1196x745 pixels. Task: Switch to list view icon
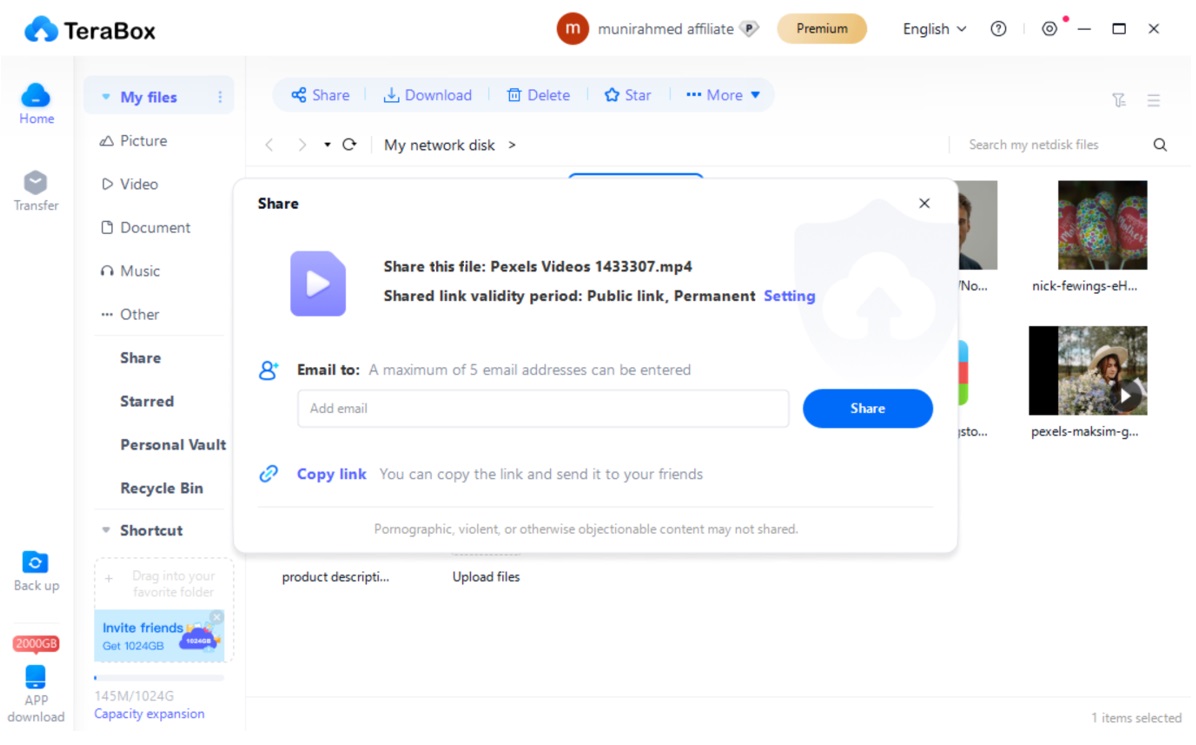click(x=1153, y=100)
